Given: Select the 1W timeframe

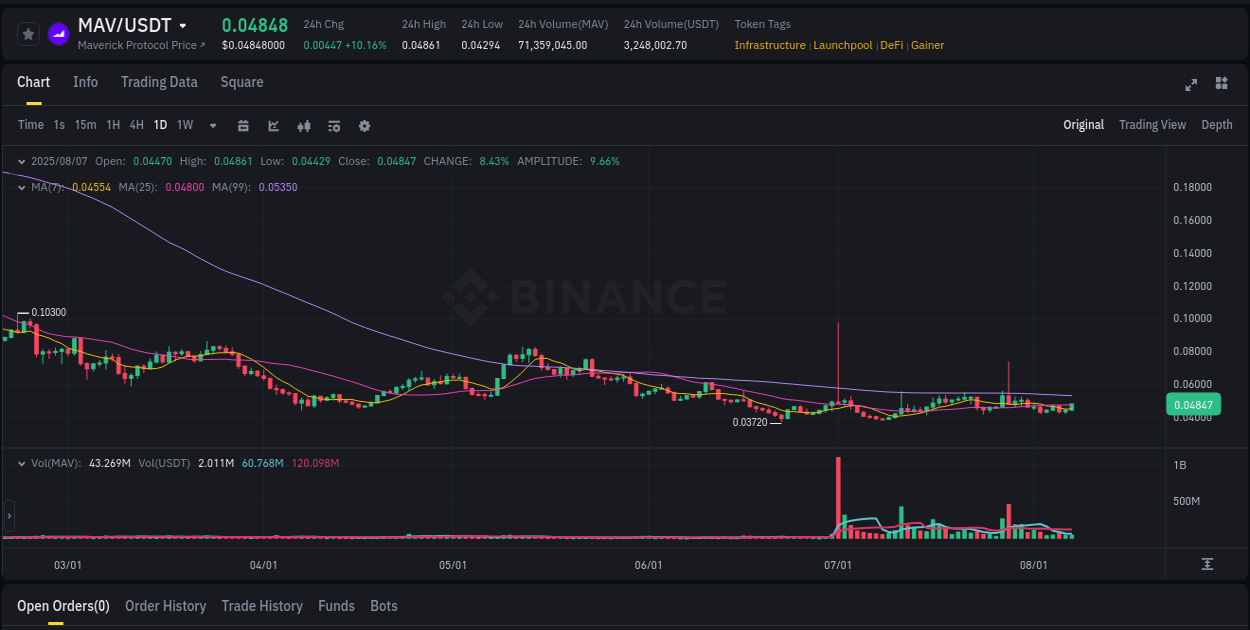Looking at the screenshot, I should tap(184, 125).
